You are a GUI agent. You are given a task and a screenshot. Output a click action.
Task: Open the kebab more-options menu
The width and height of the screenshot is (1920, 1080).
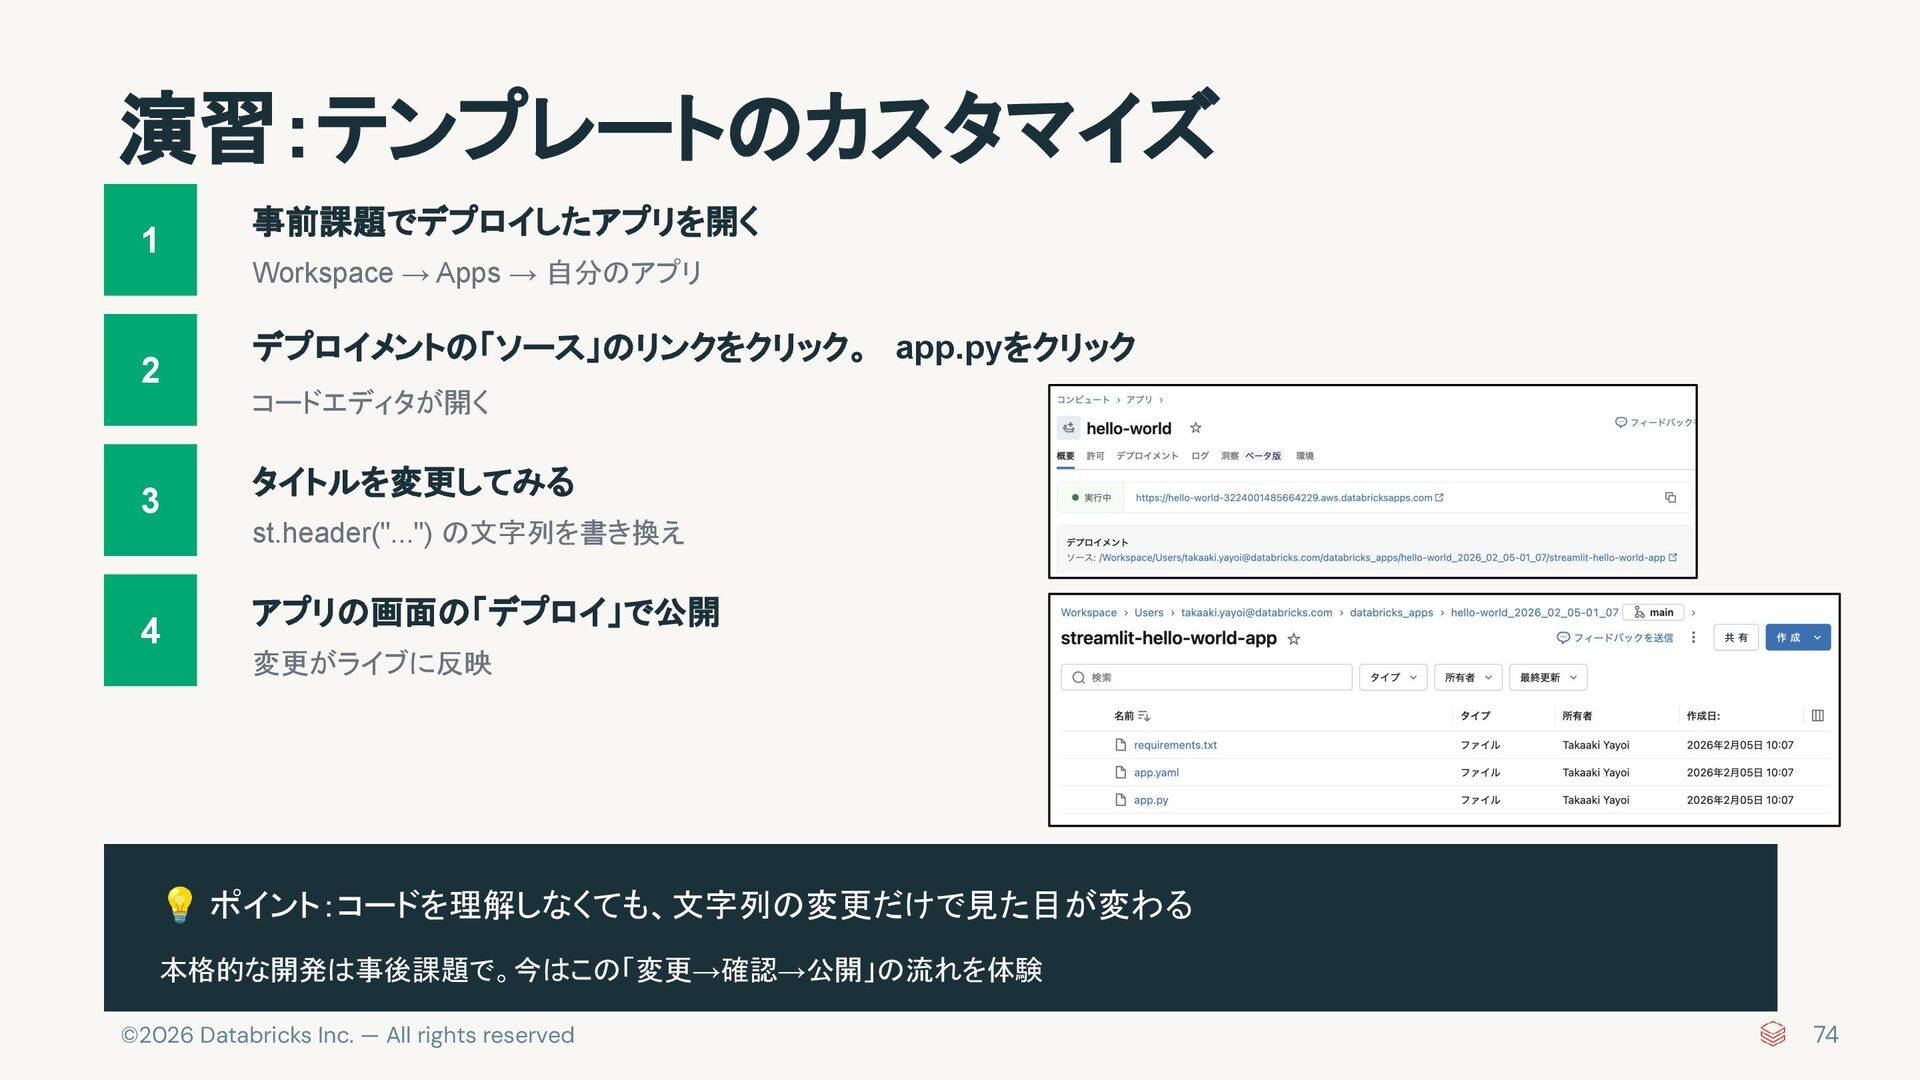(1693, 638)
